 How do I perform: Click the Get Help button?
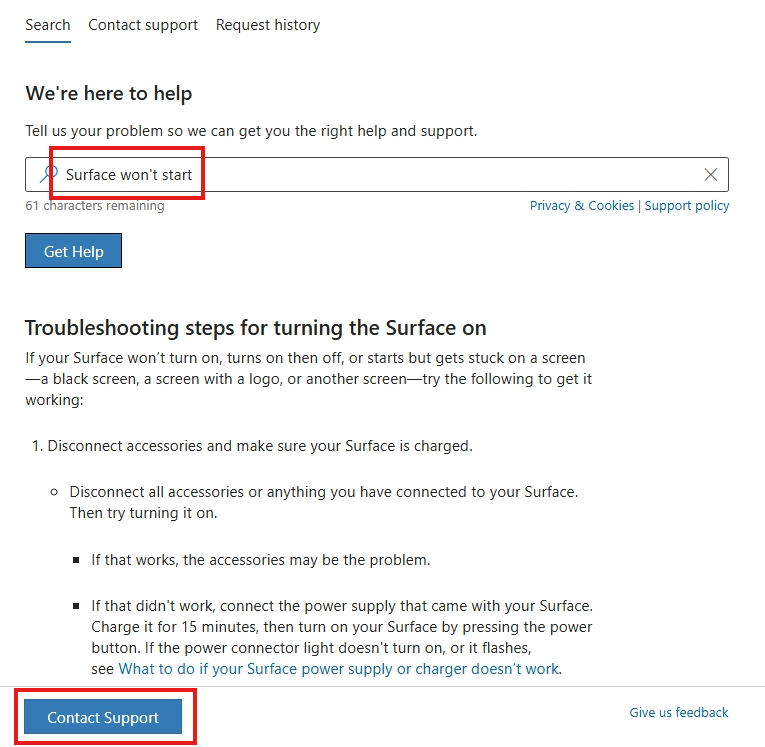coord(74,251)
